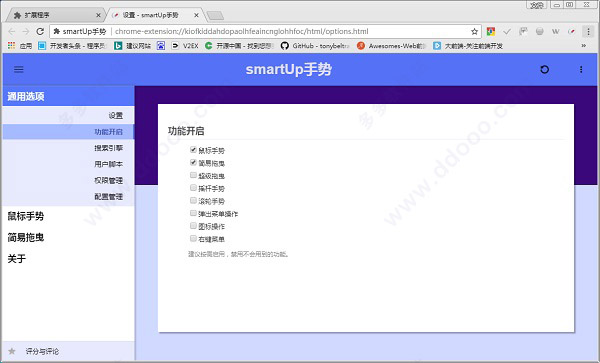Click the smartUp手势 header title
This screenshot has height=363, width=600.
click(289, 69)
